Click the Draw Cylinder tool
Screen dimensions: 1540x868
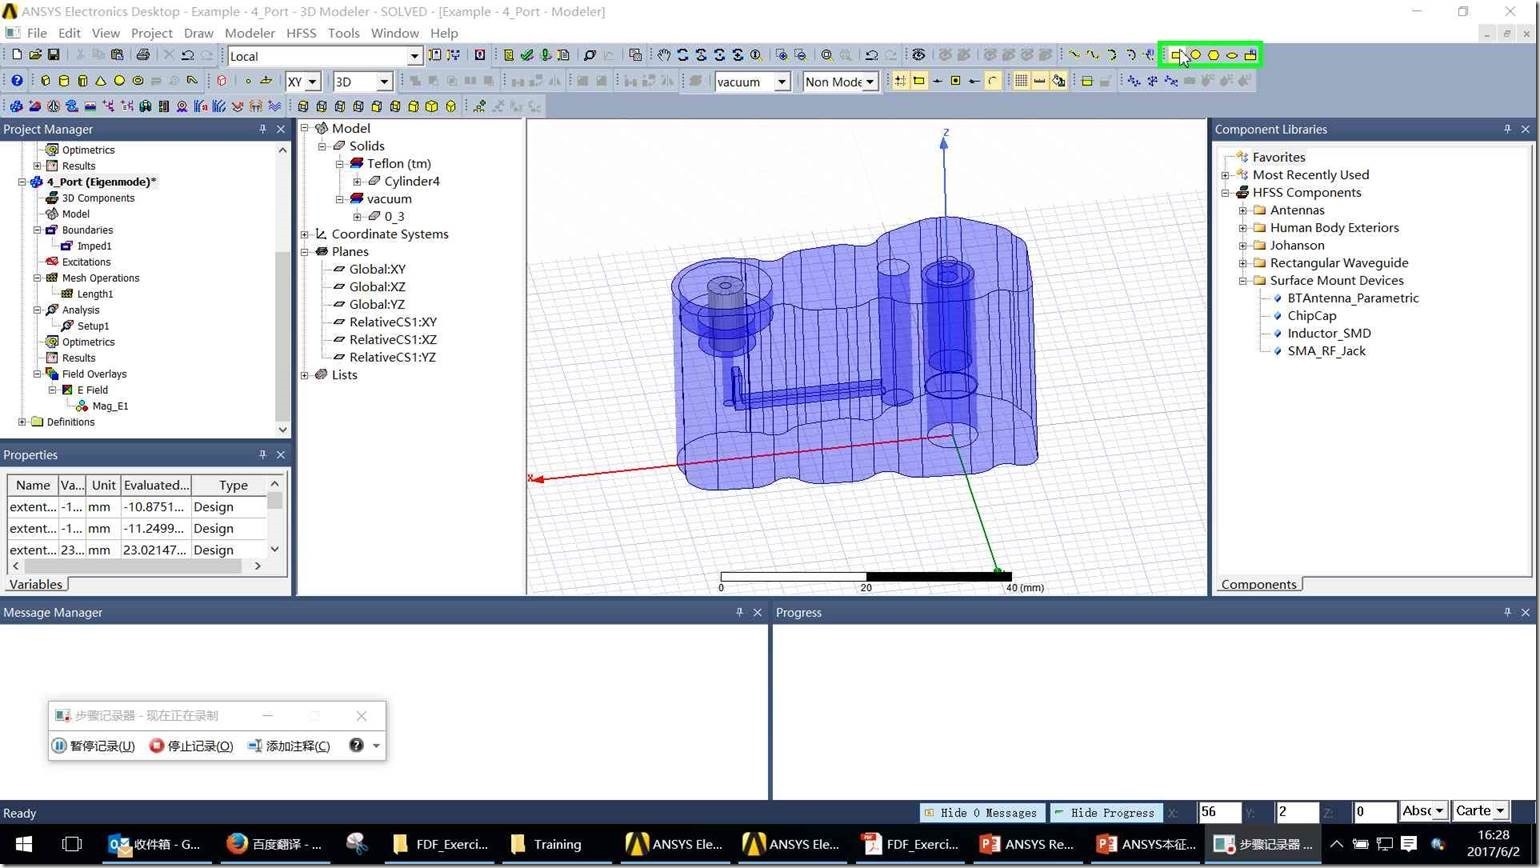(x=64, y=81)
